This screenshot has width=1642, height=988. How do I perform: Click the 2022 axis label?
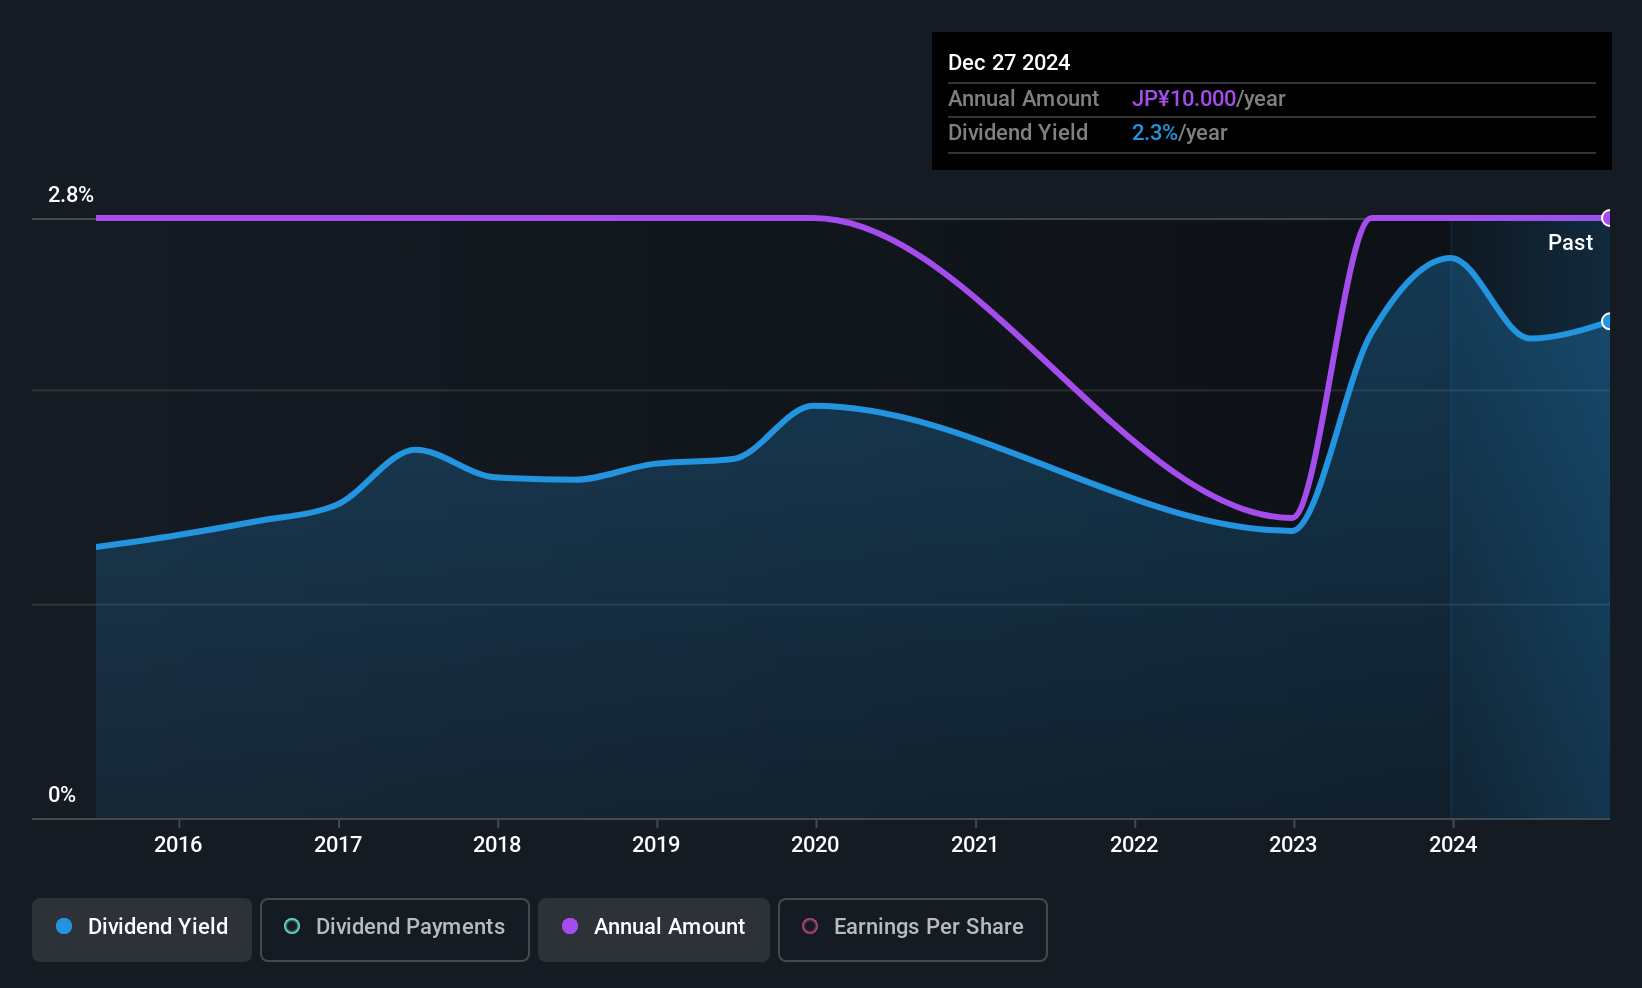(x=1134, y=845)
